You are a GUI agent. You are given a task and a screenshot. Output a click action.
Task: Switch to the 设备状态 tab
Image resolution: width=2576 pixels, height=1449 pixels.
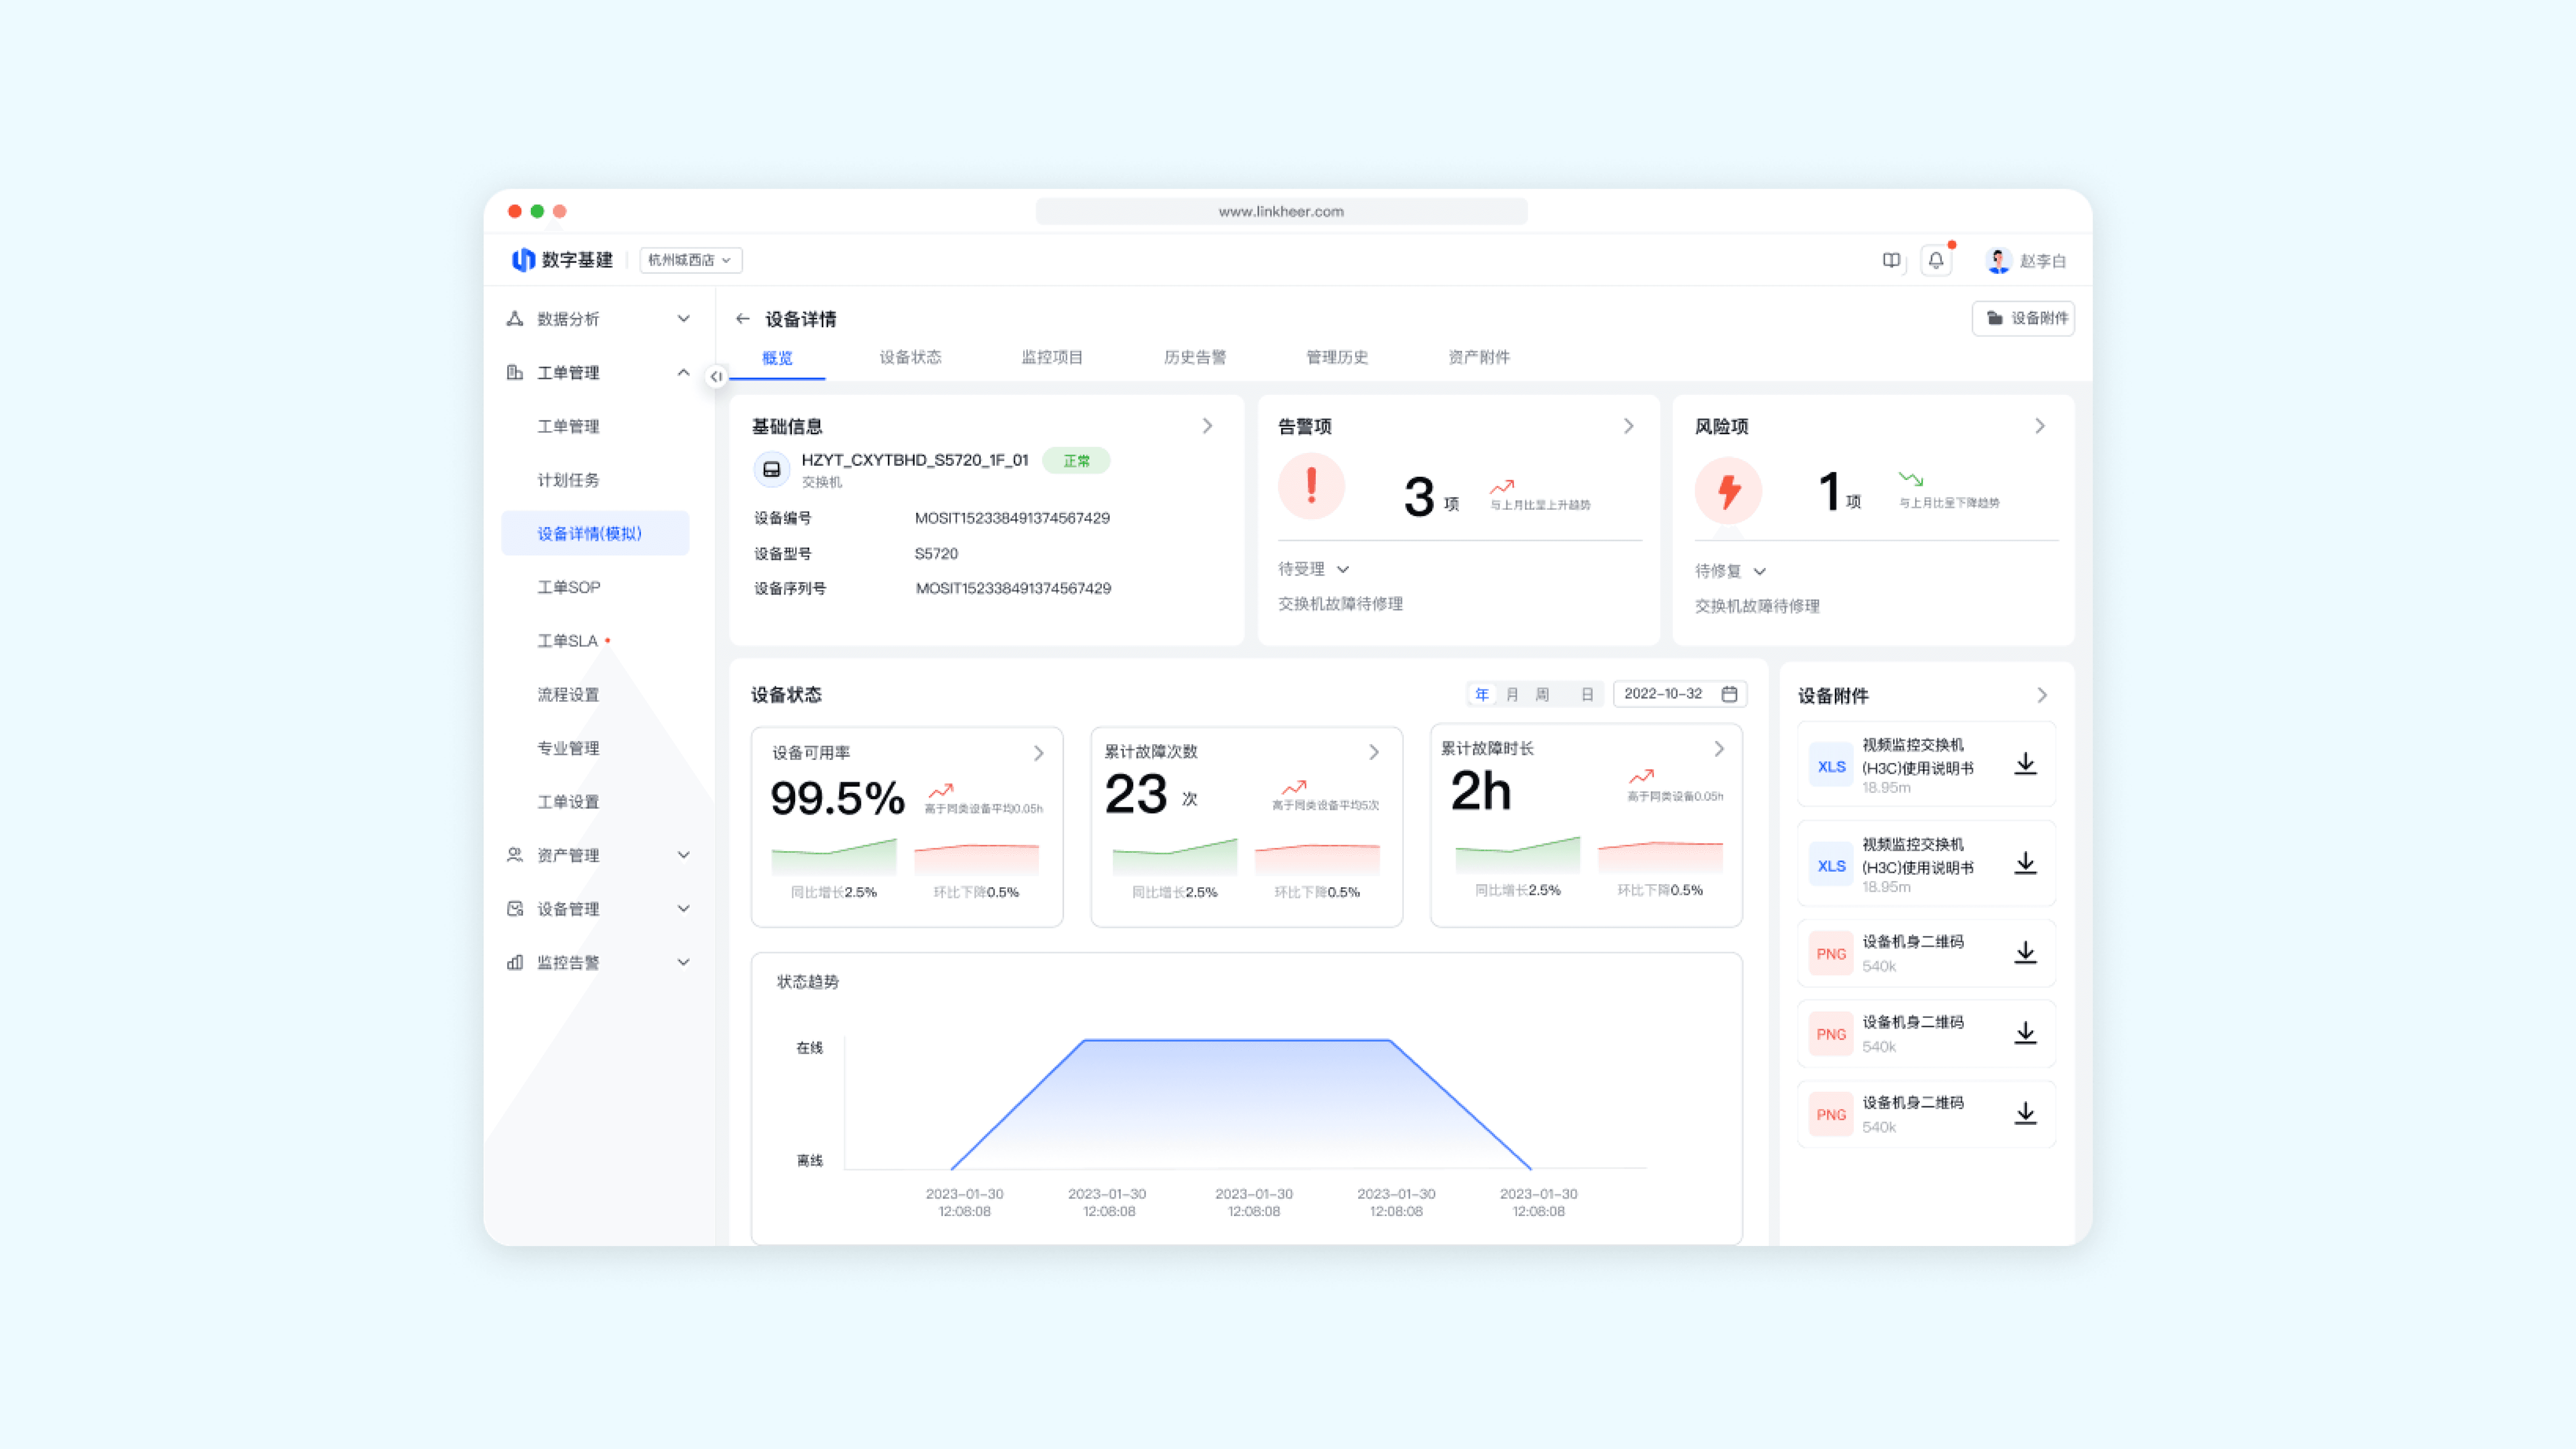coord(910,357)
